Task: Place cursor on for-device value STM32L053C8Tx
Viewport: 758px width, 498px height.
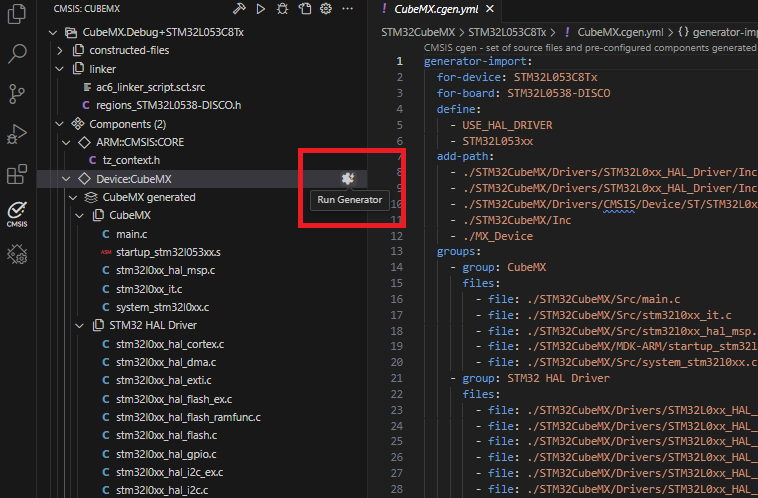Action: [x=555, y=77]
